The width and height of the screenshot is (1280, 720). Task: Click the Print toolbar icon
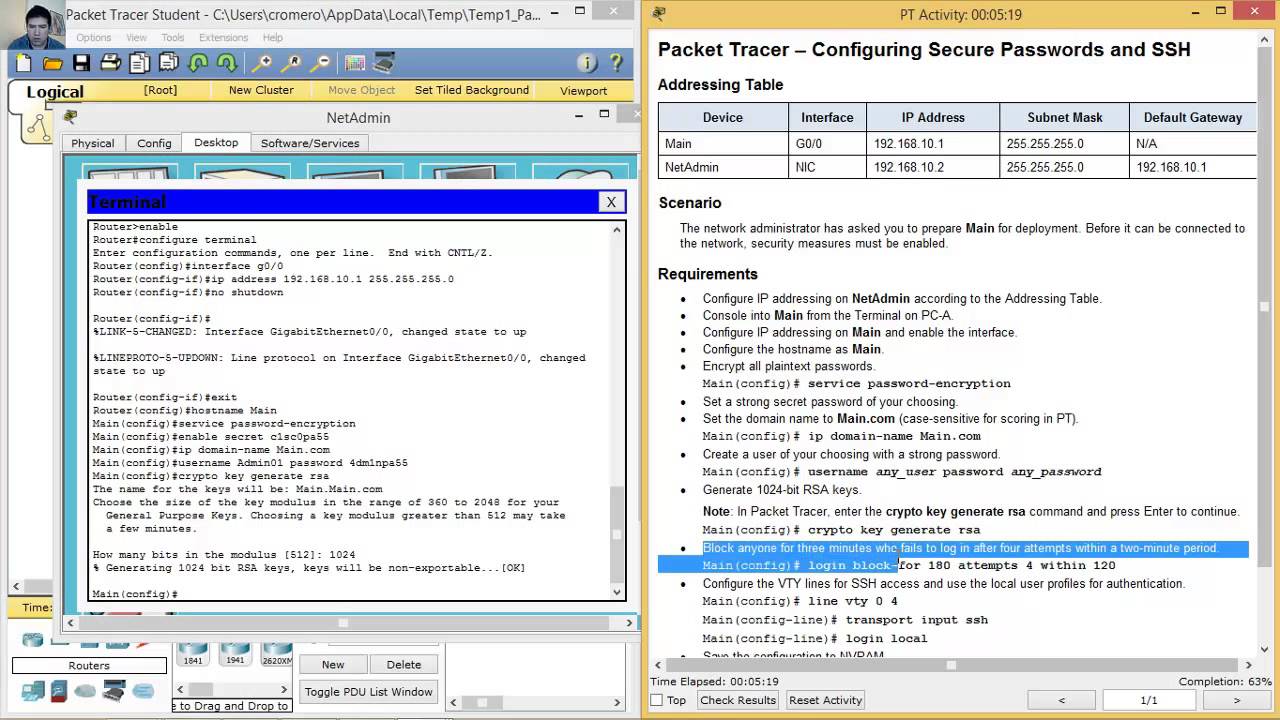point(111,63)
